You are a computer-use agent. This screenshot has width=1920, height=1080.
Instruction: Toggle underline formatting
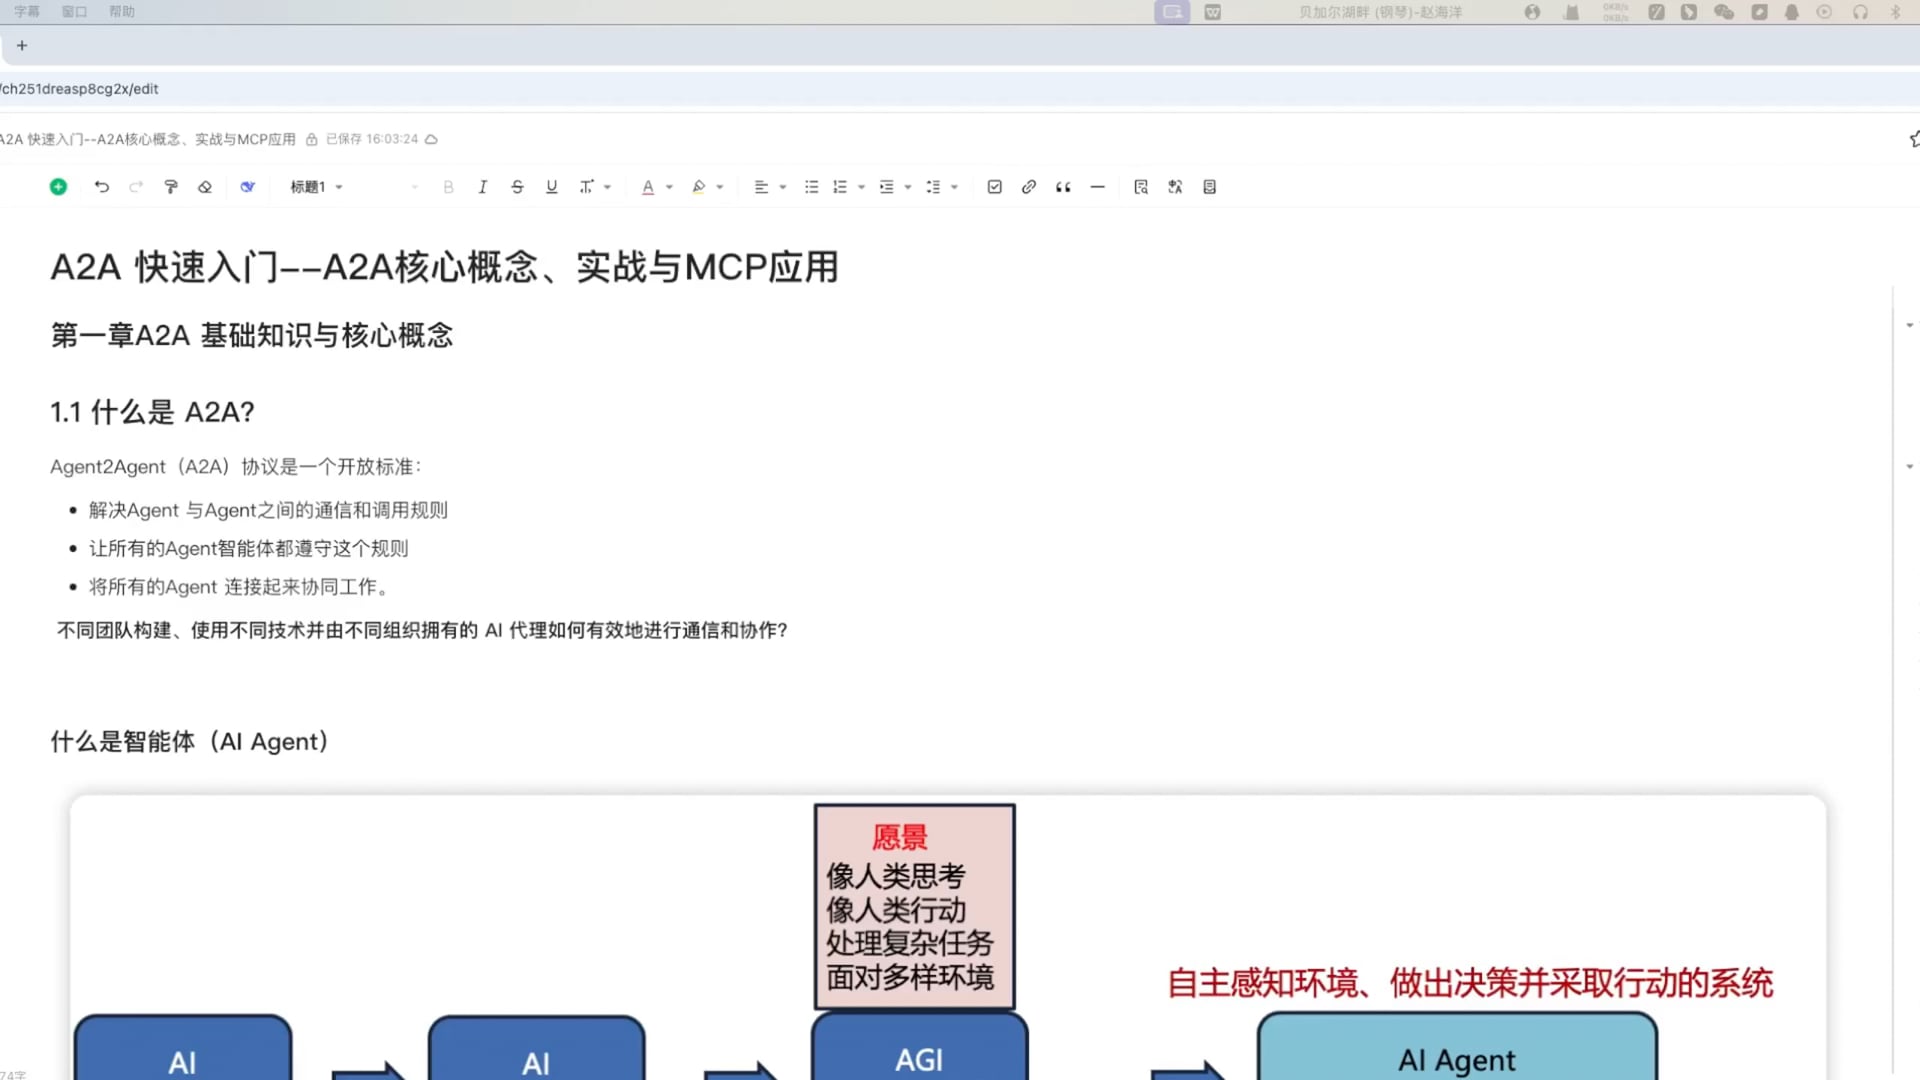pyautogui.click(x=551, y=187)
